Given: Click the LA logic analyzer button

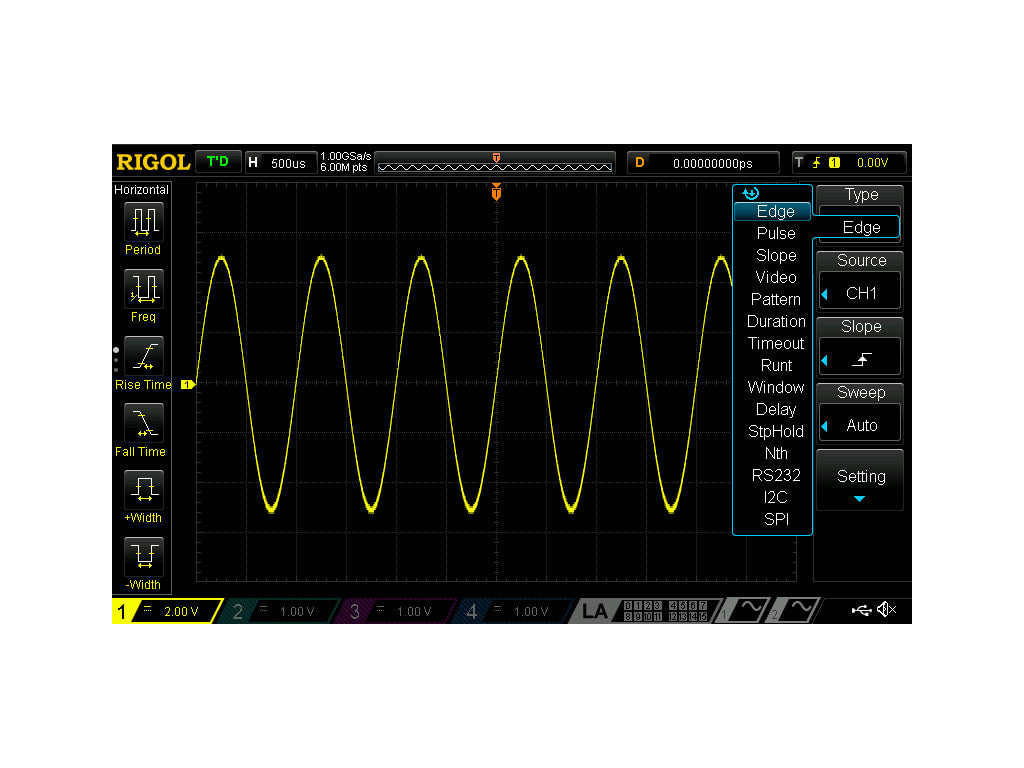Looking at the screenshot, I should pyautogui.click(x=595, y=611).
